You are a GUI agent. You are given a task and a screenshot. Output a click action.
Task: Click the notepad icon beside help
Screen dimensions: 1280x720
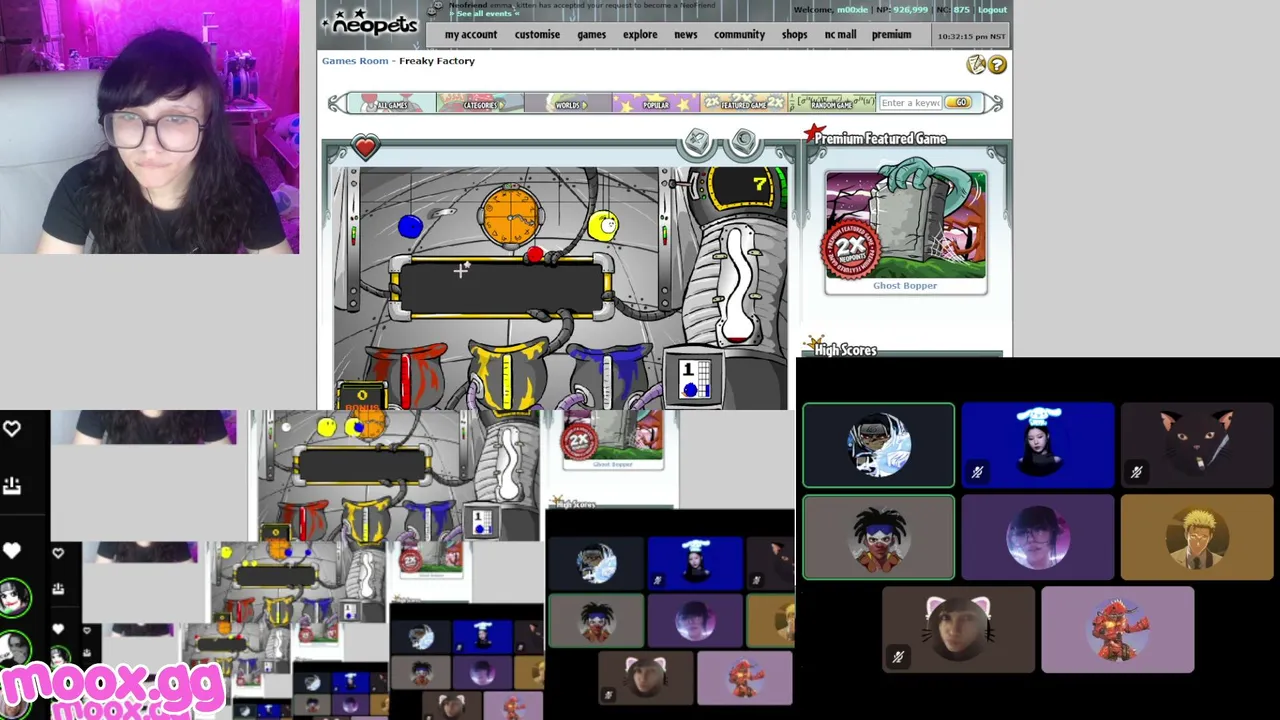[x=976, y=65]
